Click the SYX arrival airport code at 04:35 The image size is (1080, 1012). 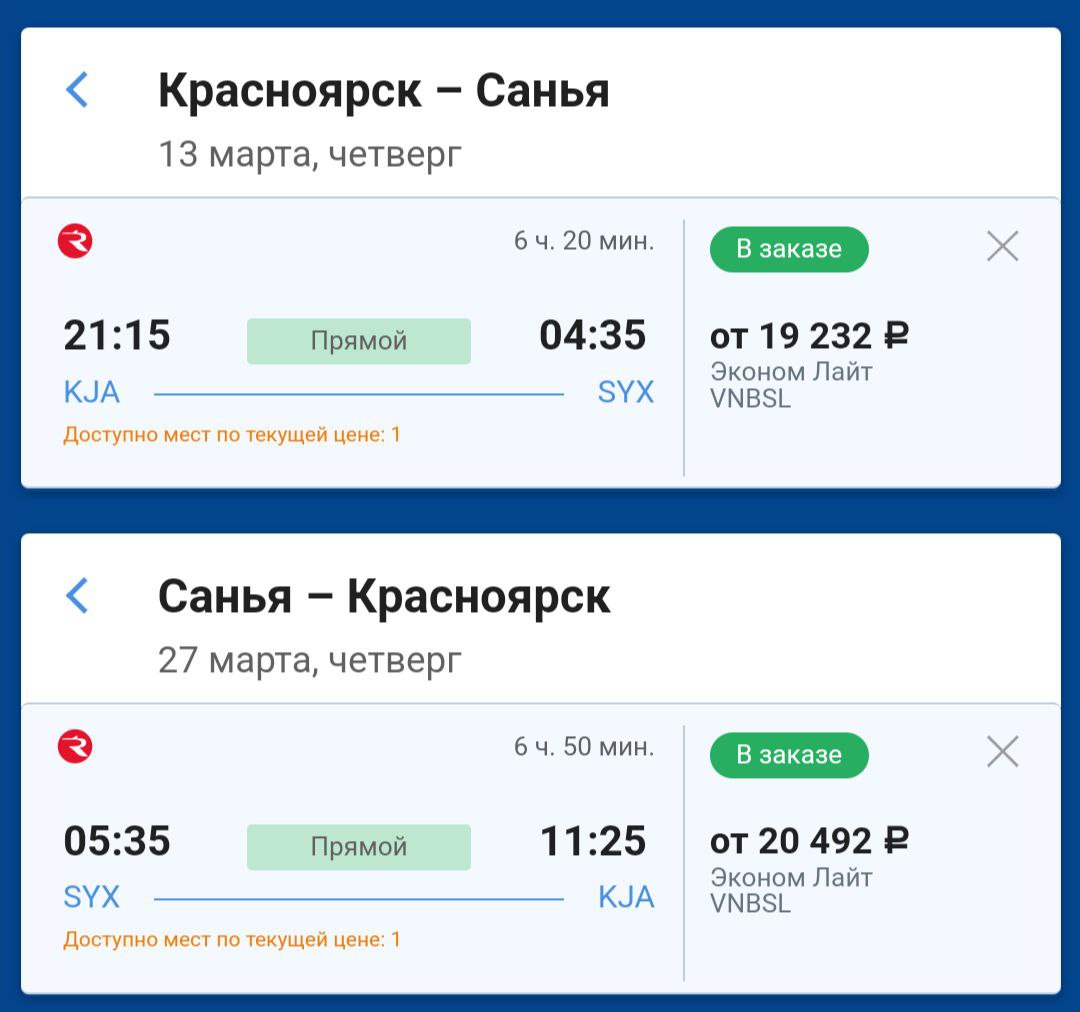626,393
